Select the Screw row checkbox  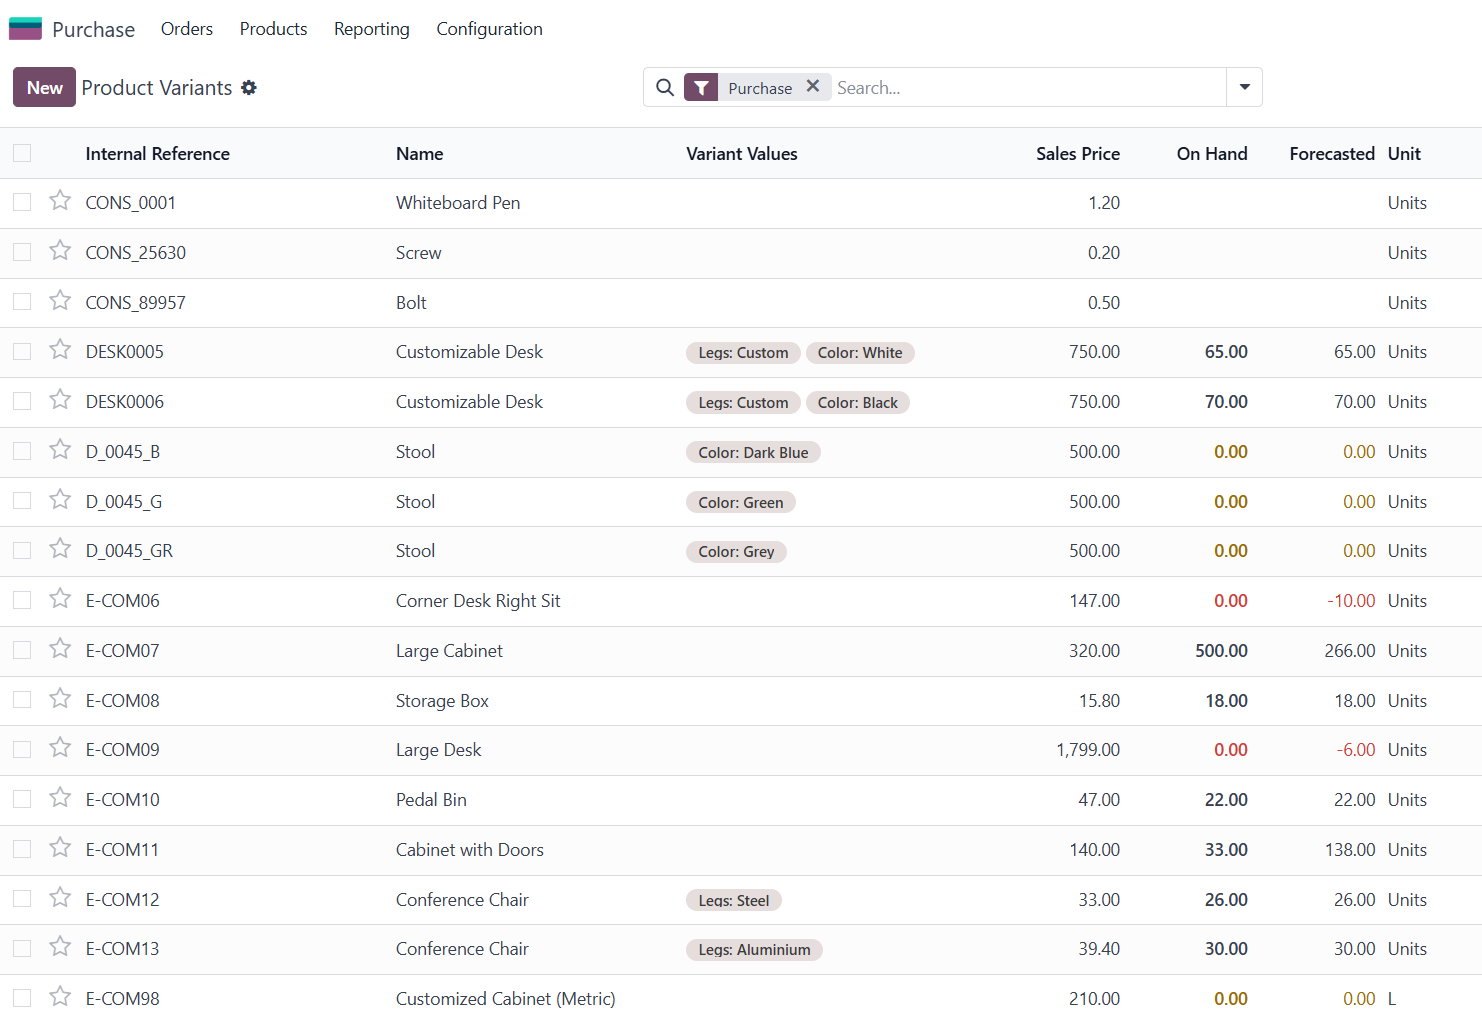22,252
